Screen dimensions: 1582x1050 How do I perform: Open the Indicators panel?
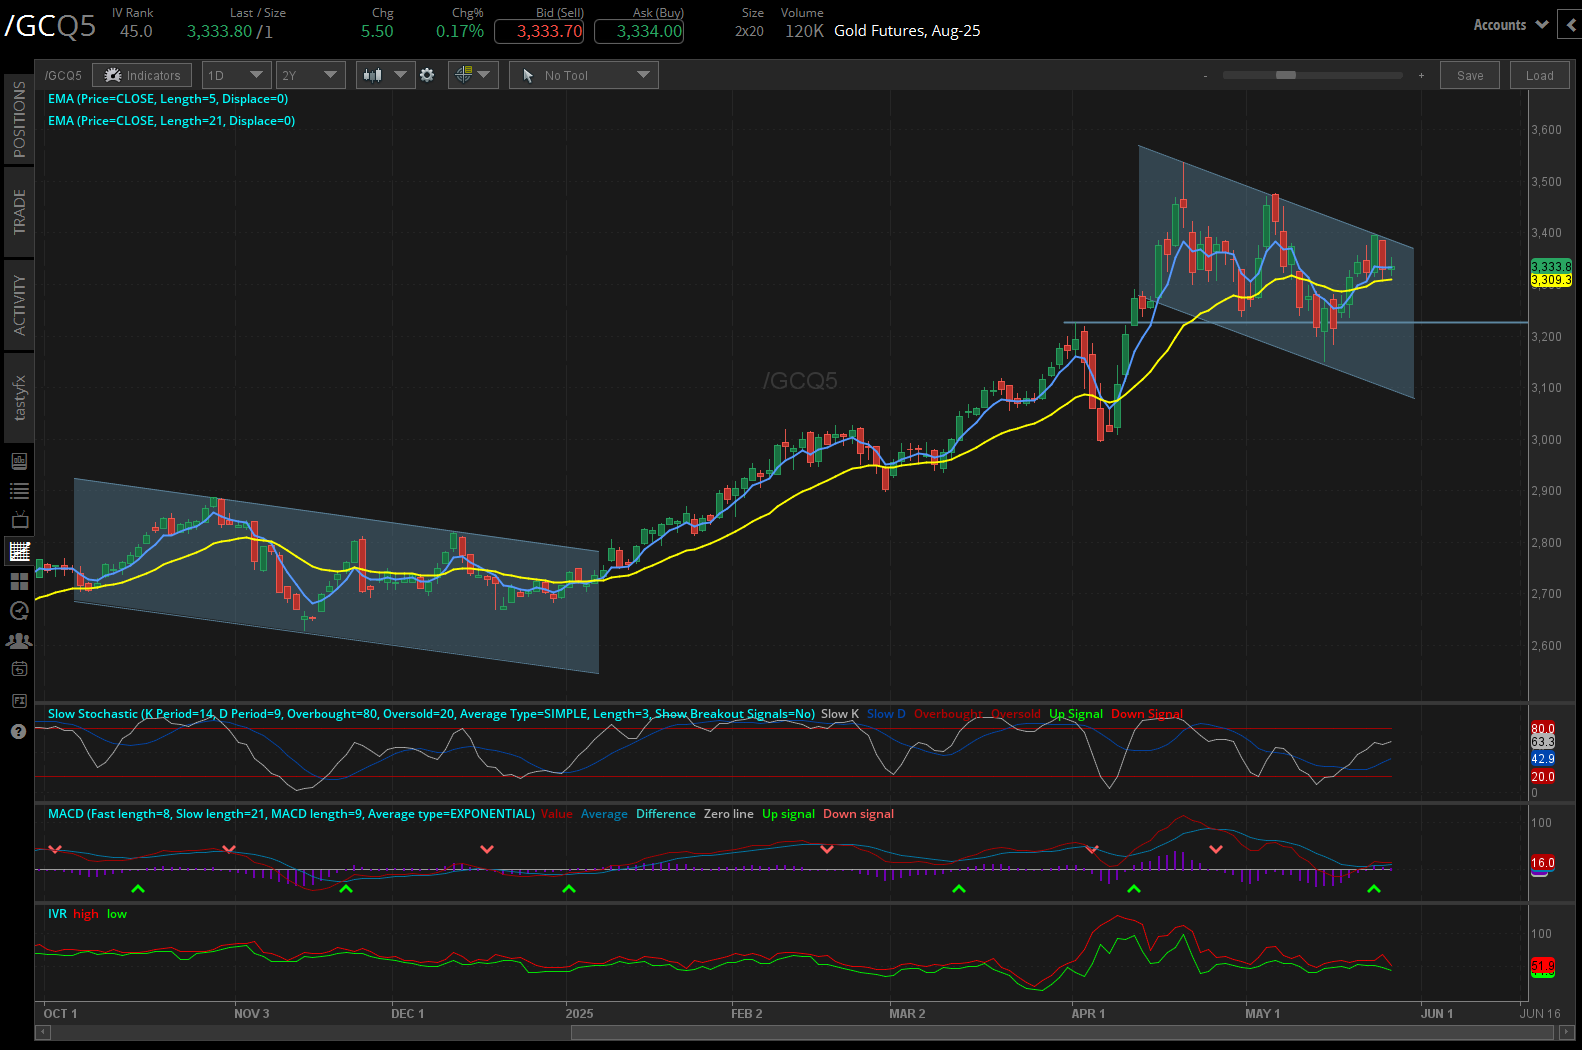tap(141, 75)
